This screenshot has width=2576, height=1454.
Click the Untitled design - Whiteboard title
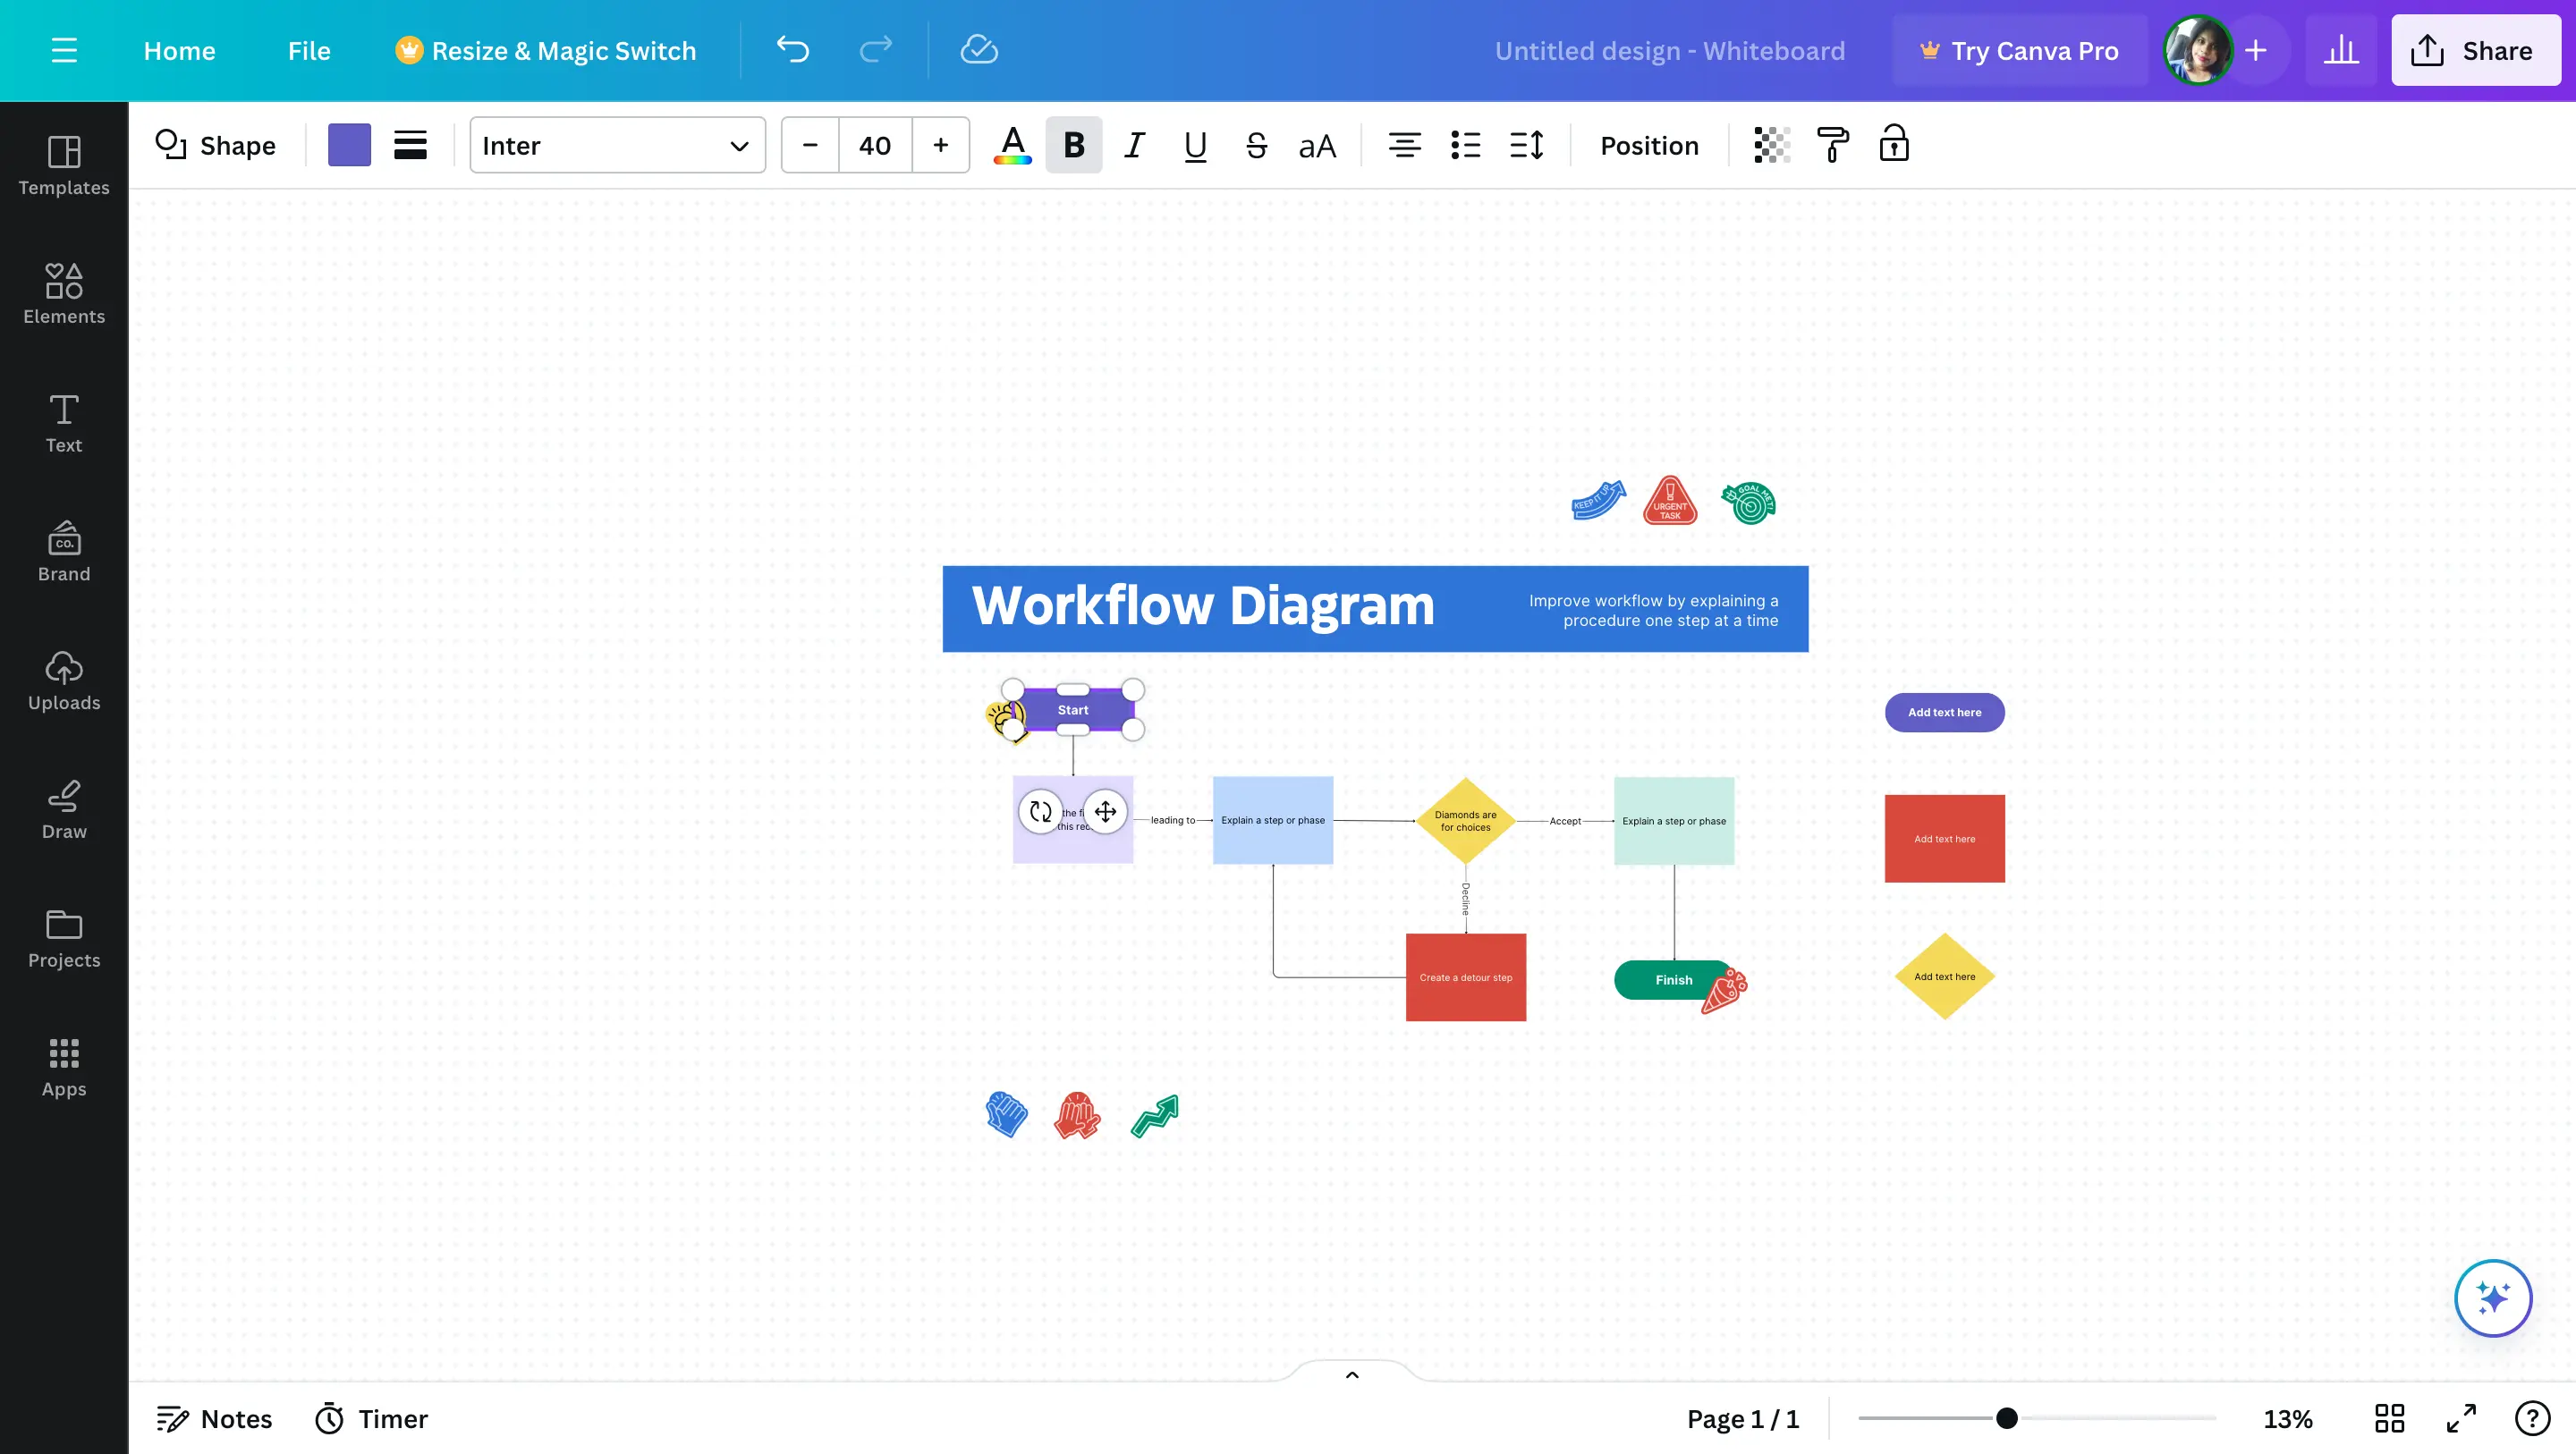[1669, 50]
